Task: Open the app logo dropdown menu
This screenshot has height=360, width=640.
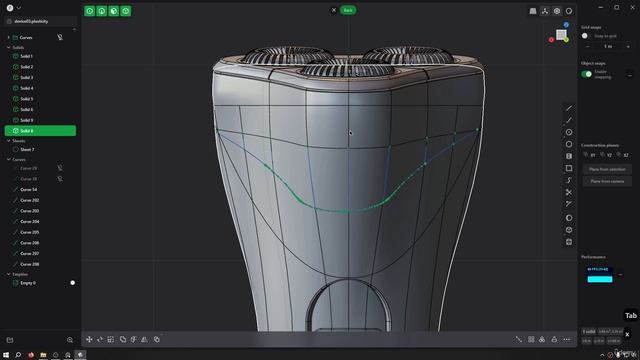Action: [13, 8]
